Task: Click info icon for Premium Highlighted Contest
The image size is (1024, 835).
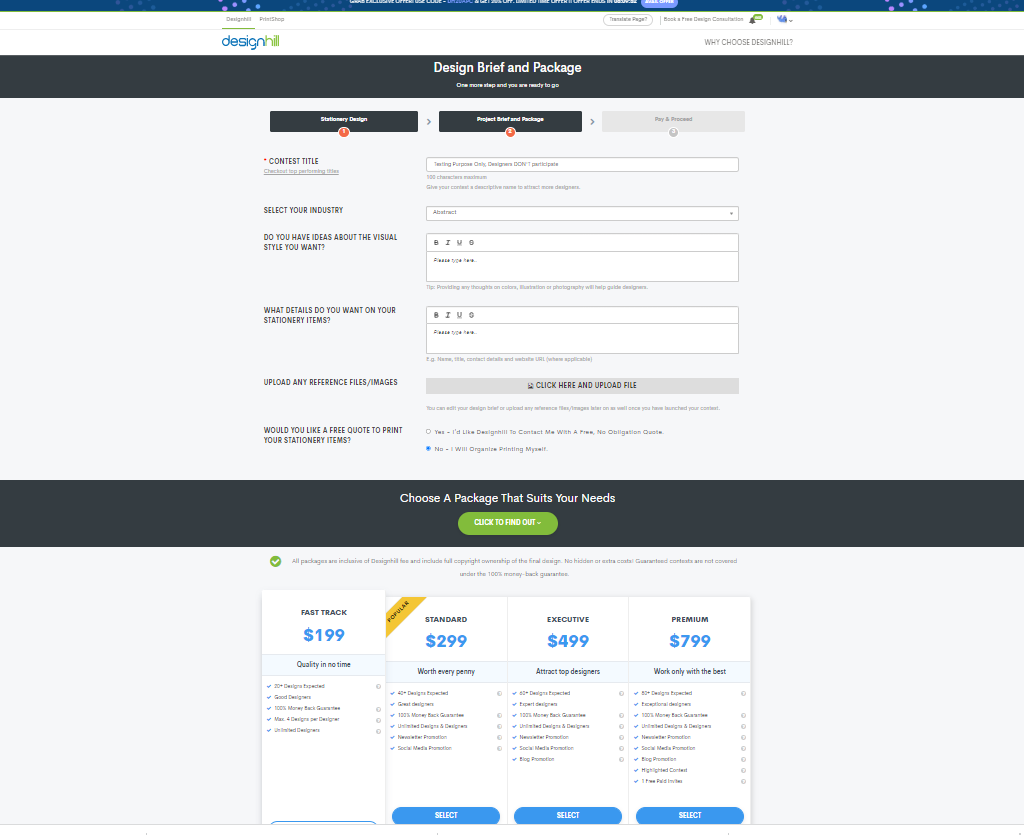Action: [x=743, y=771]
